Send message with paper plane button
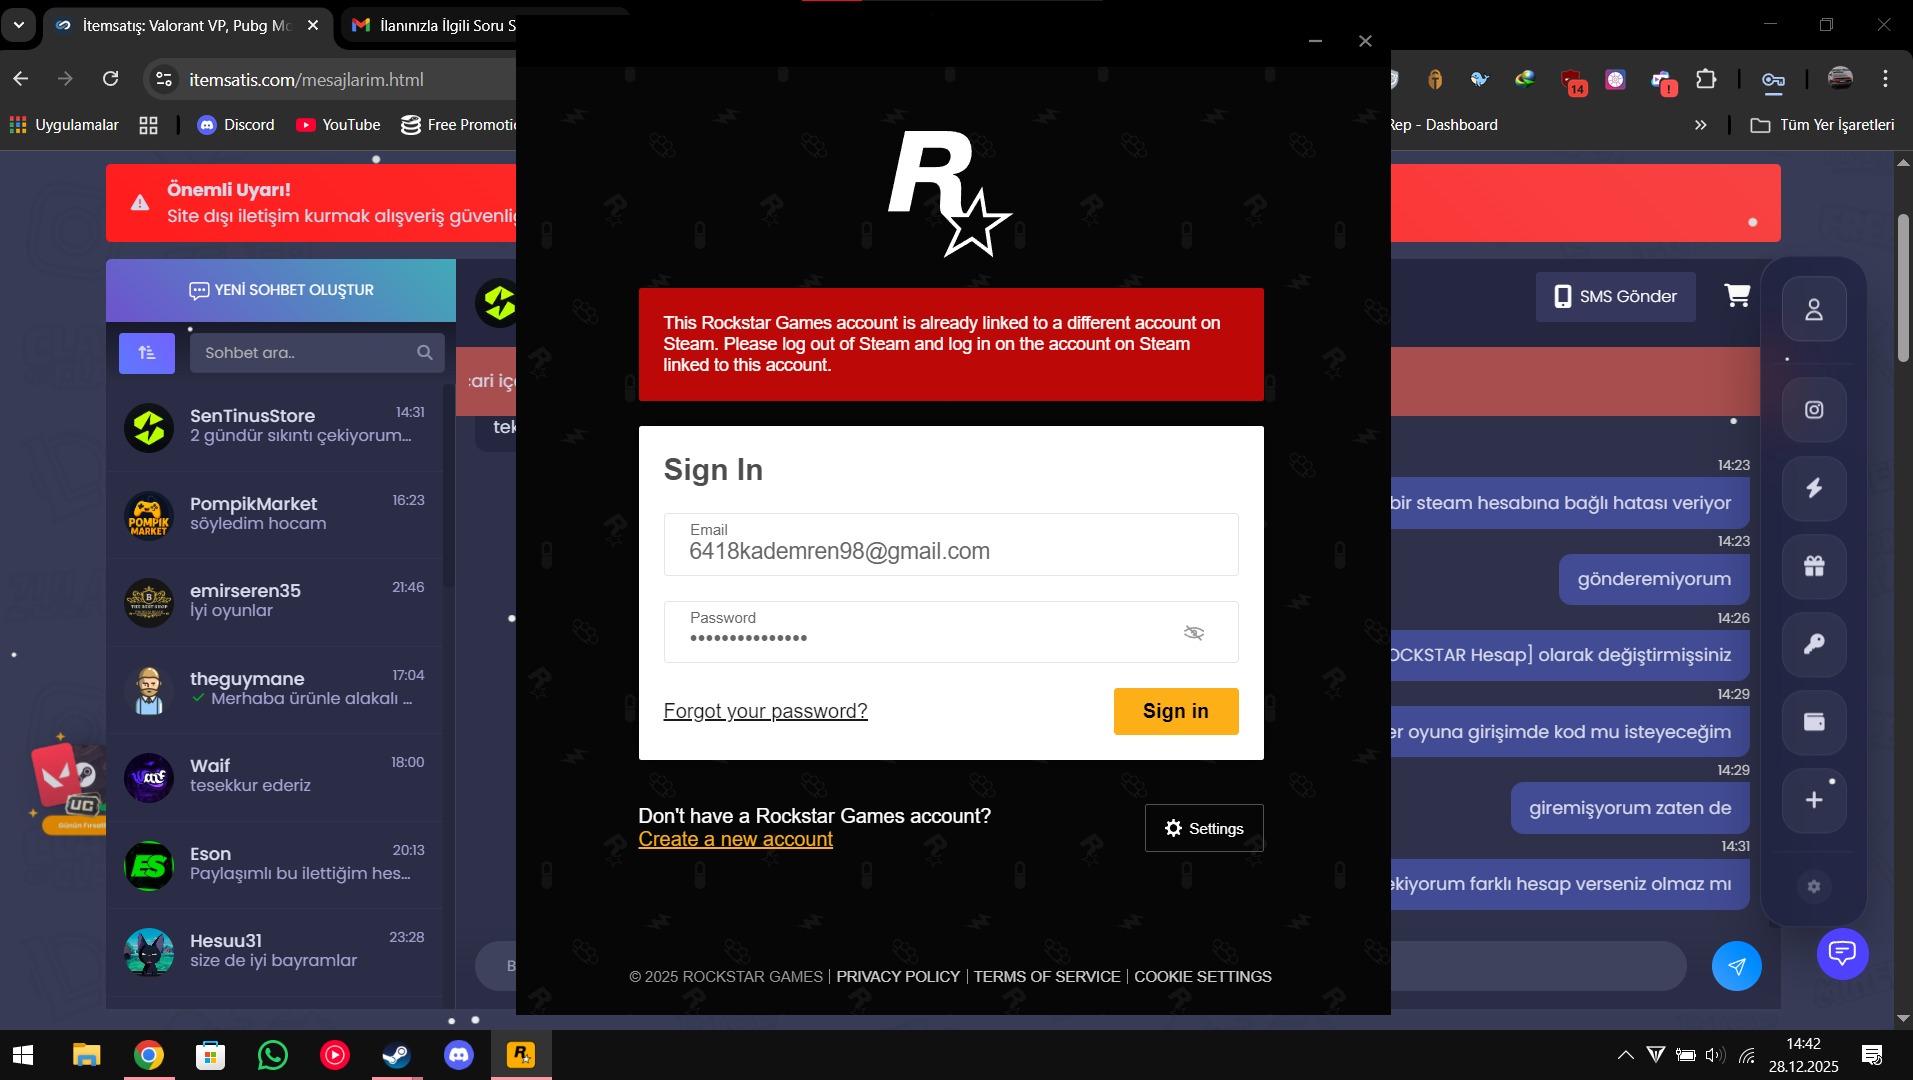 click(1737, 966)
